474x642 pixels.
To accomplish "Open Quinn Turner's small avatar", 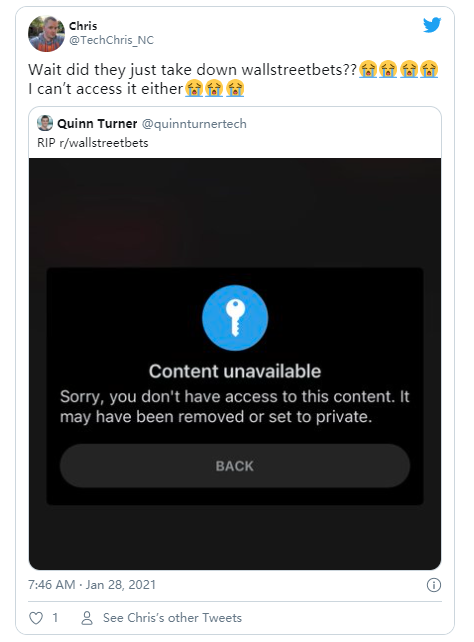I will 45,123.
